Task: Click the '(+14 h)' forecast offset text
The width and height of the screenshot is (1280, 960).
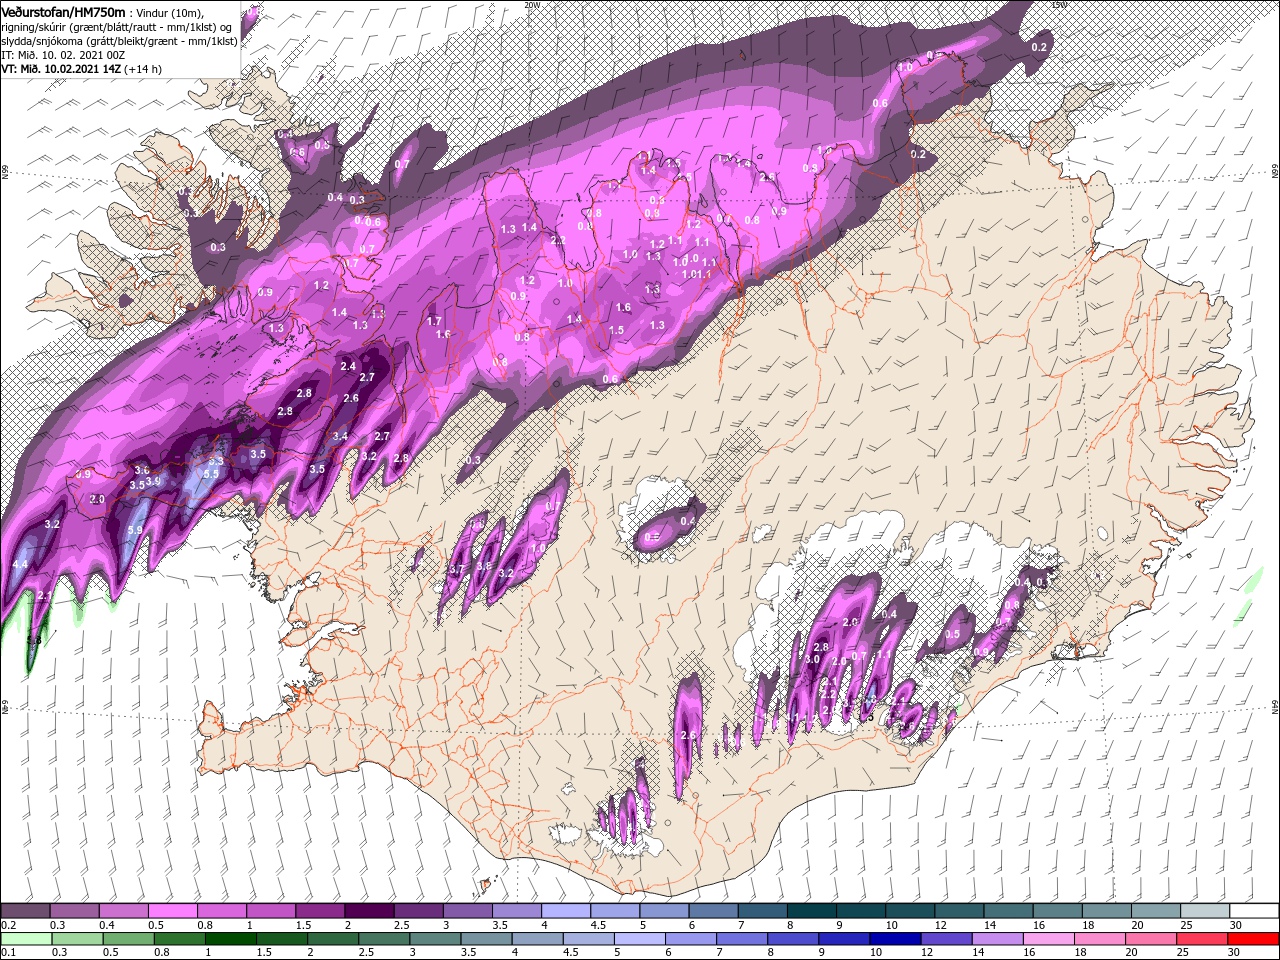Action: tap(142, 69)
